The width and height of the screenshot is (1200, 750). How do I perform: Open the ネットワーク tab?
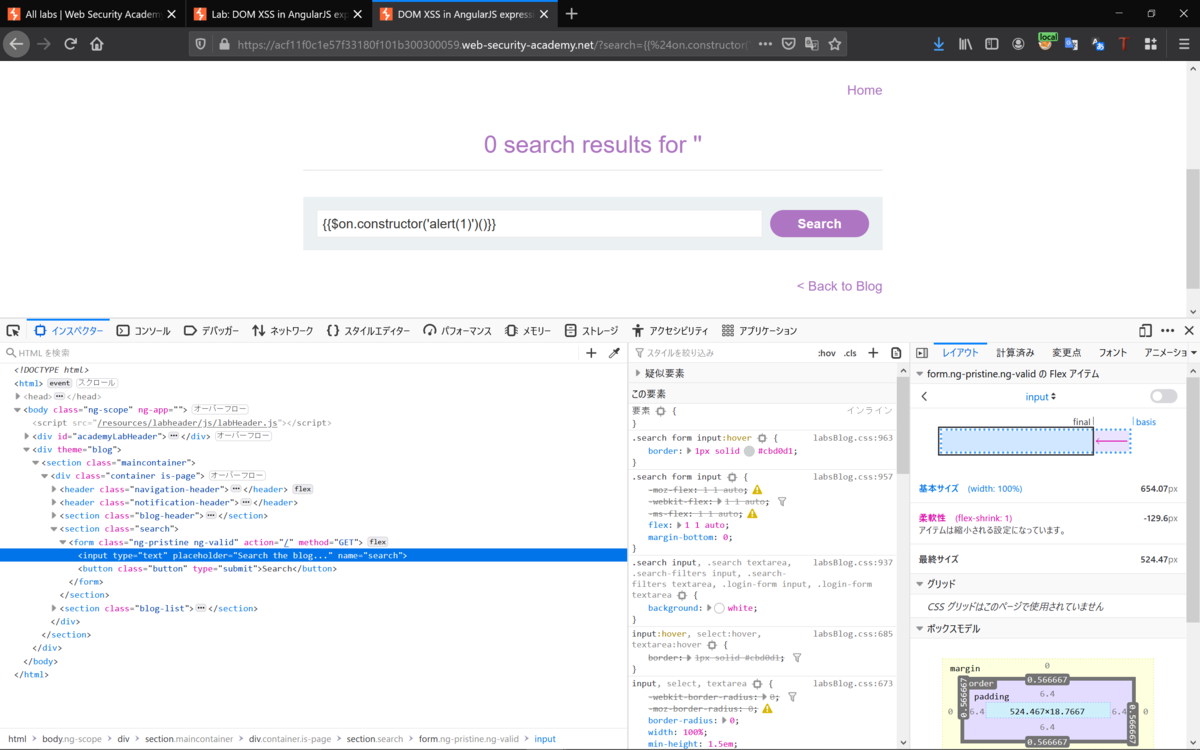(283, 331)
